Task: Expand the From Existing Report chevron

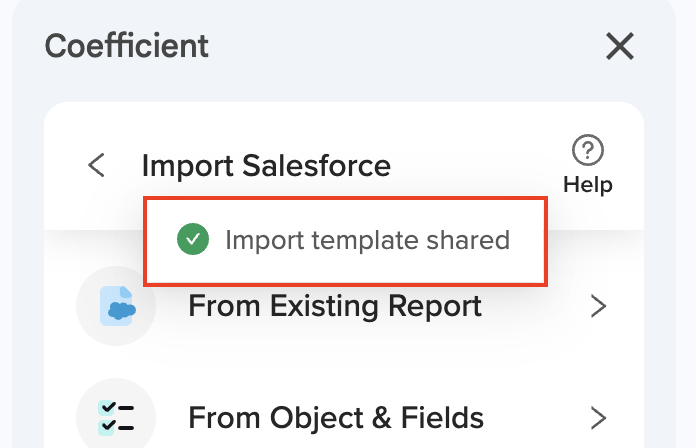Action: [599, 306]
